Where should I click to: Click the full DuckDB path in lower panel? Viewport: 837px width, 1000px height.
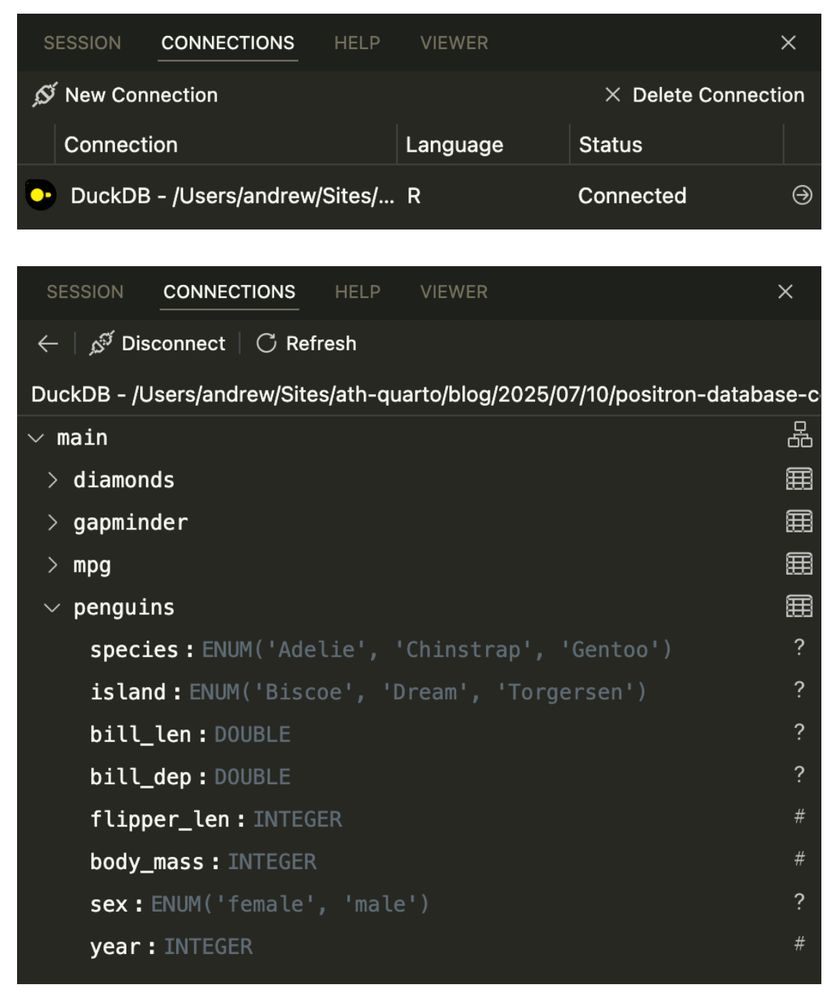(425, 394)
